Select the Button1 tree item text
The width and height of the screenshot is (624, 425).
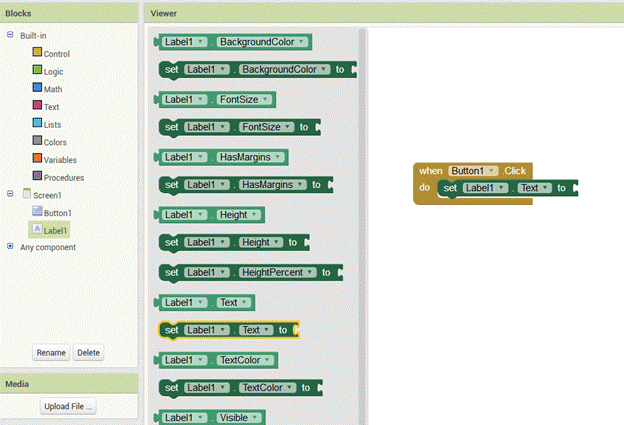(58, 213)
